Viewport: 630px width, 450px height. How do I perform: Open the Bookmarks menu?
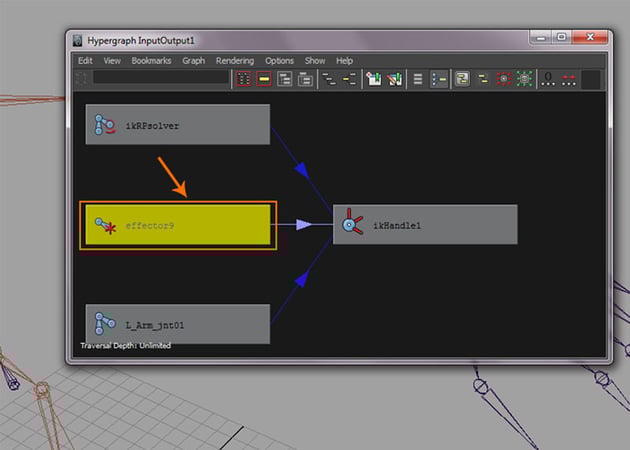(150, 61)
